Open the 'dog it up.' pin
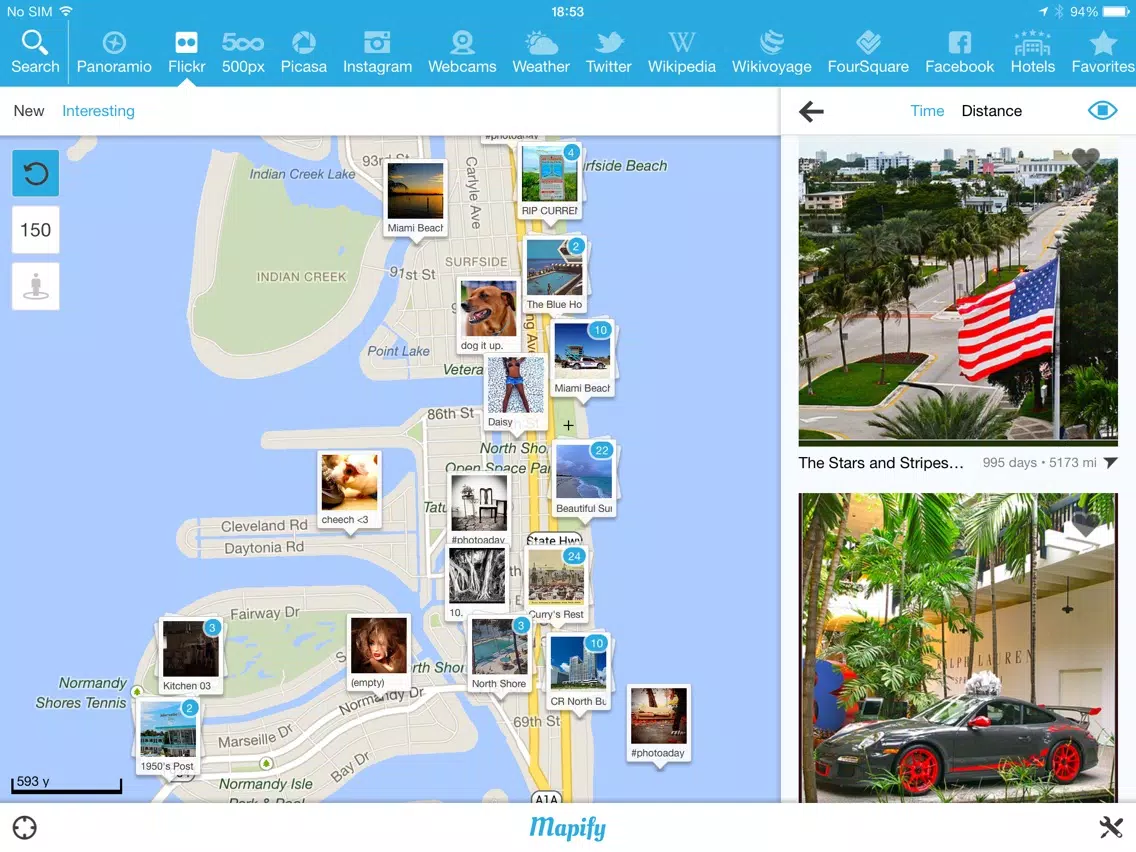Screen dimensions: 1136x852 coord(488,315)
